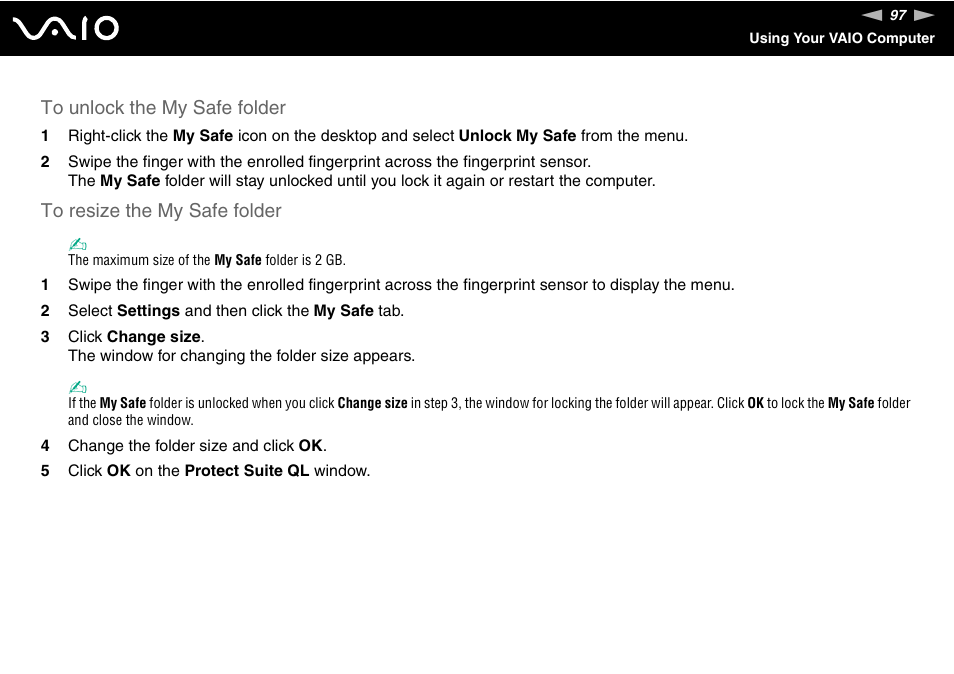Image resolution: width=954 pixels, height=674 pixels.
Task: Click the VAIO logo
Action: tap(66, 29)
